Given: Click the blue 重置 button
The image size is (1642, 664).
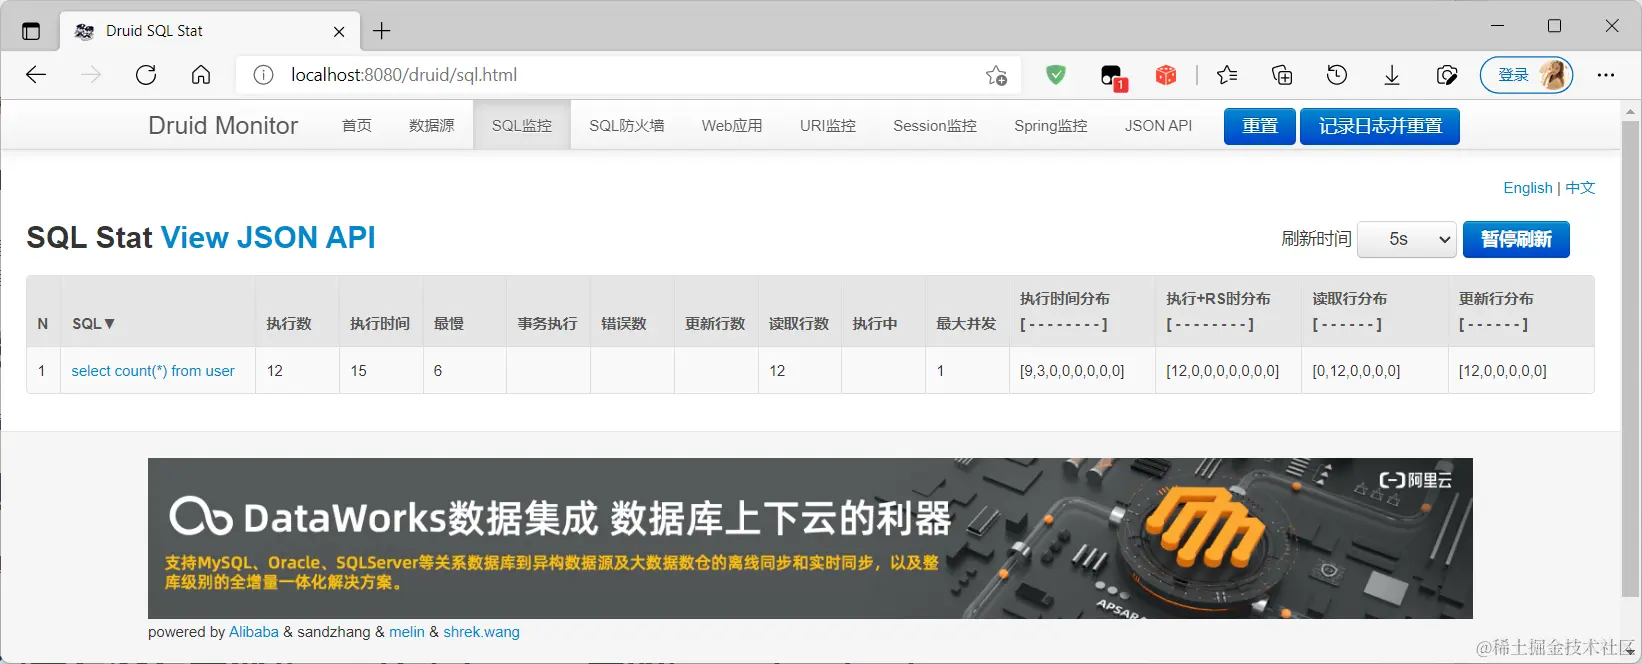Looking at the screenshot, I should [x=1260, y=126].
